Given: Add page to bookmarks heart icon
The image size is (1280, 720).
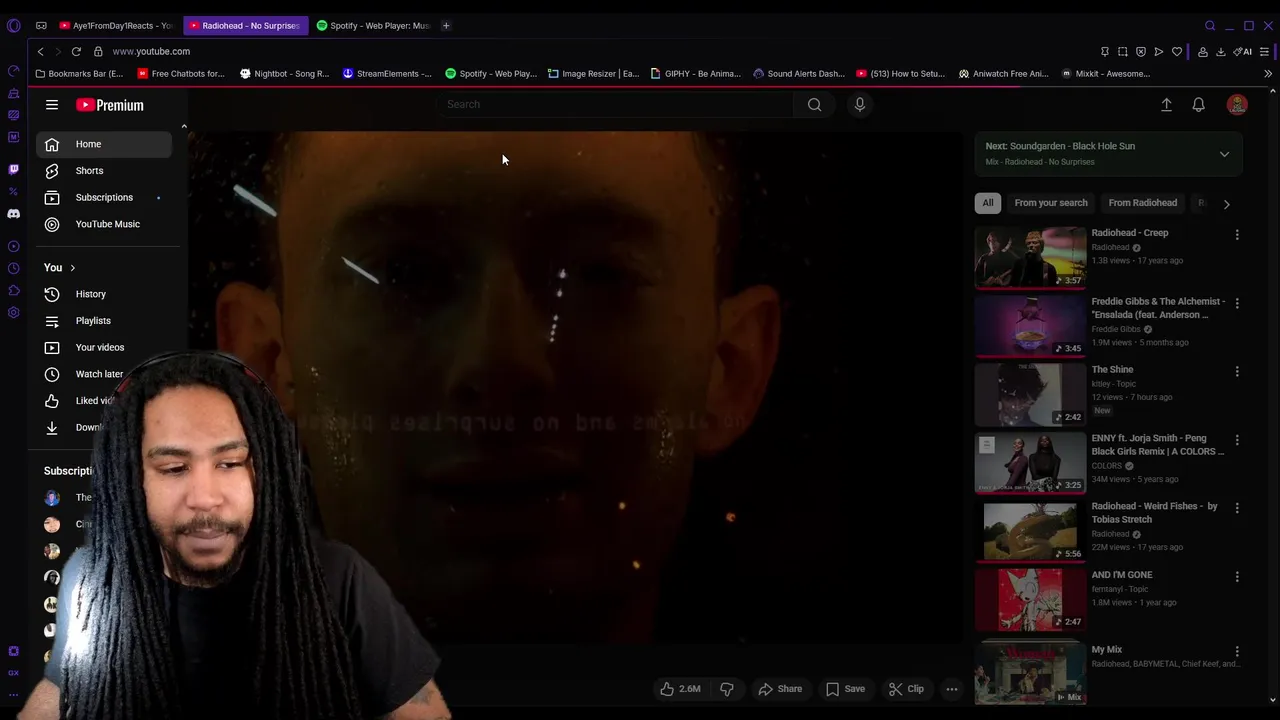Looking at the screenshot, I should coord(1177,52).
